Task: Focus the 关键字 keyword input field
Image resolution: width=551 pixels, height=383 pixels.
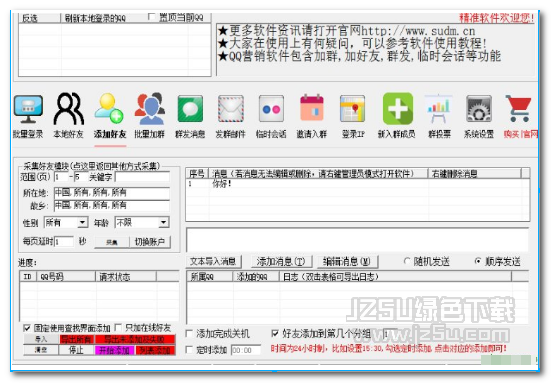Action: click(142, 177)
